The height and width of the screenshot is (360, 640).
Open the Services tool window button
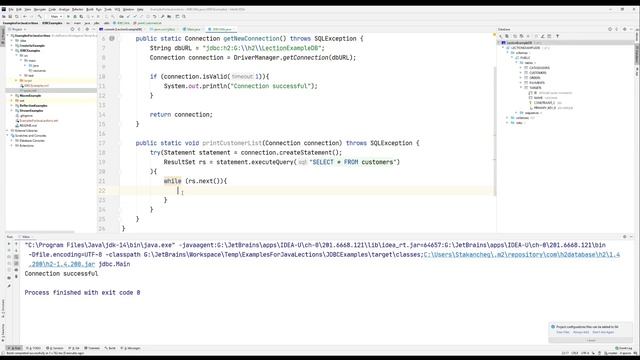[x=55, y=348]
